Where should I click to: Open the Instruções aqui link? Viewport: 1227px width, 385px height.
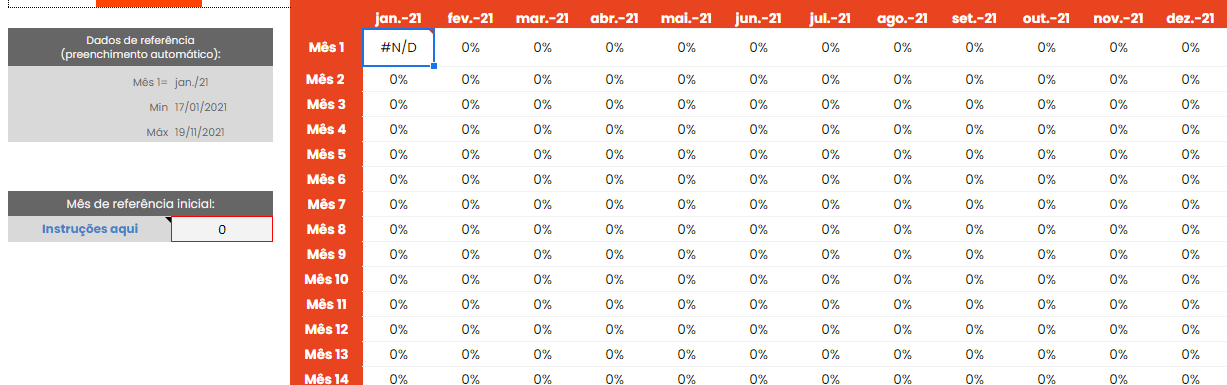pos(90,229)
